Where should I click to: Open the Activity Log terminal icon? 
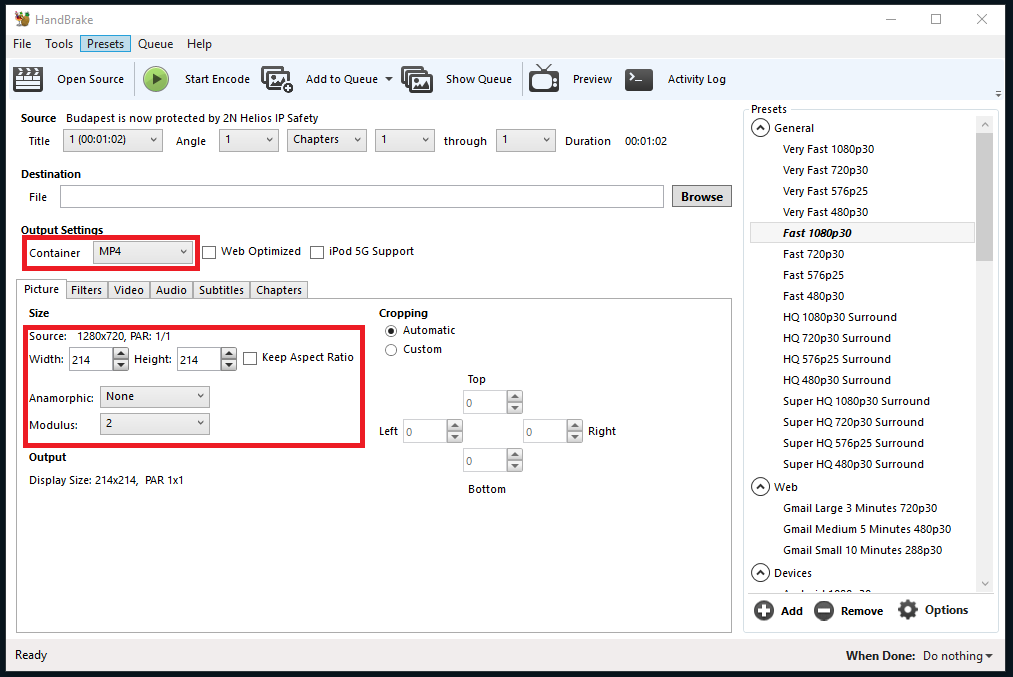[639, 79]
